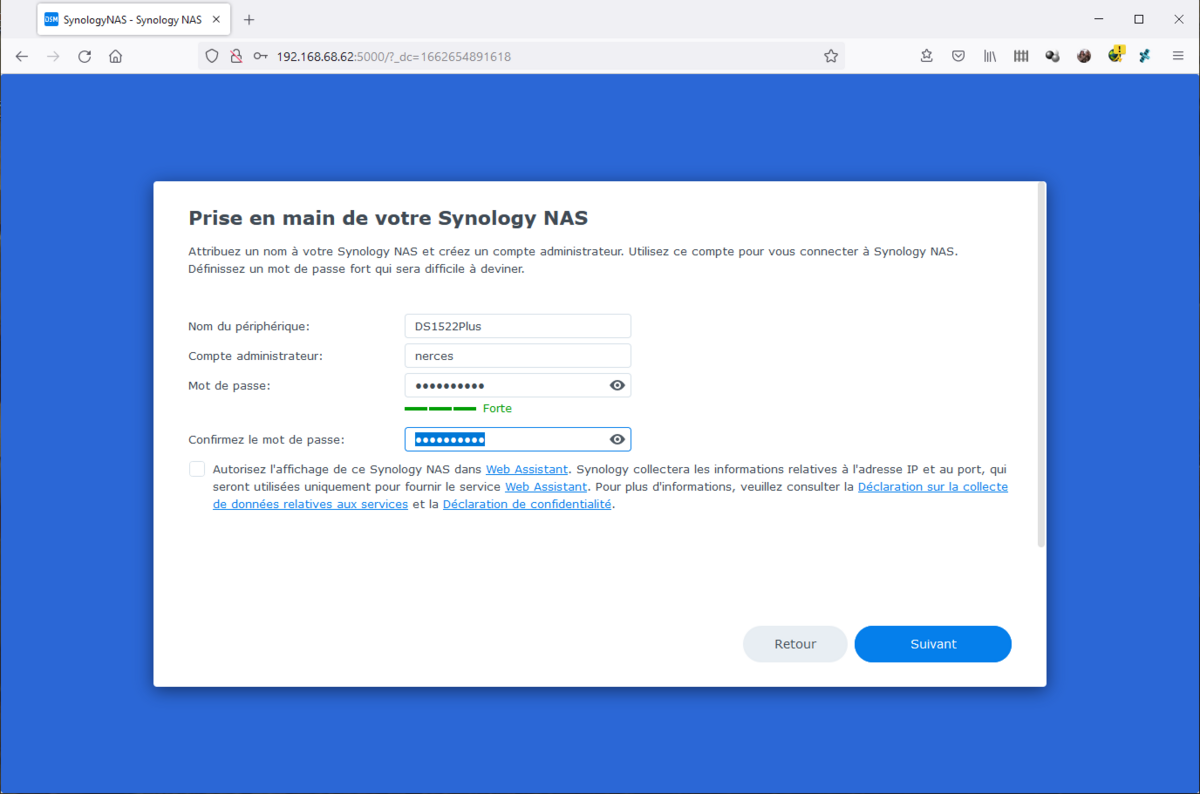Click the green Forte password strength bar
The height and width of the screenshot is (794, 1200).
pos(440,409)
